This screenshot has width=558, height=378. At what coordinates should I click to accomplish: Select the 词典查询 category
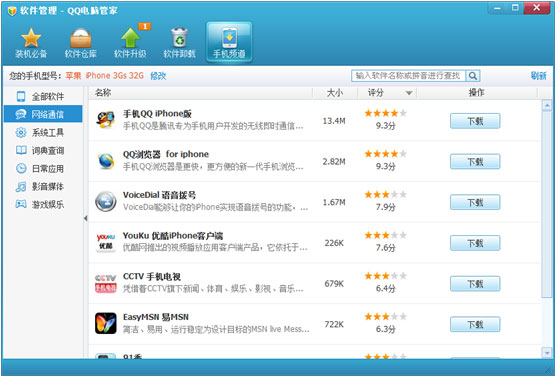[43, 150]
